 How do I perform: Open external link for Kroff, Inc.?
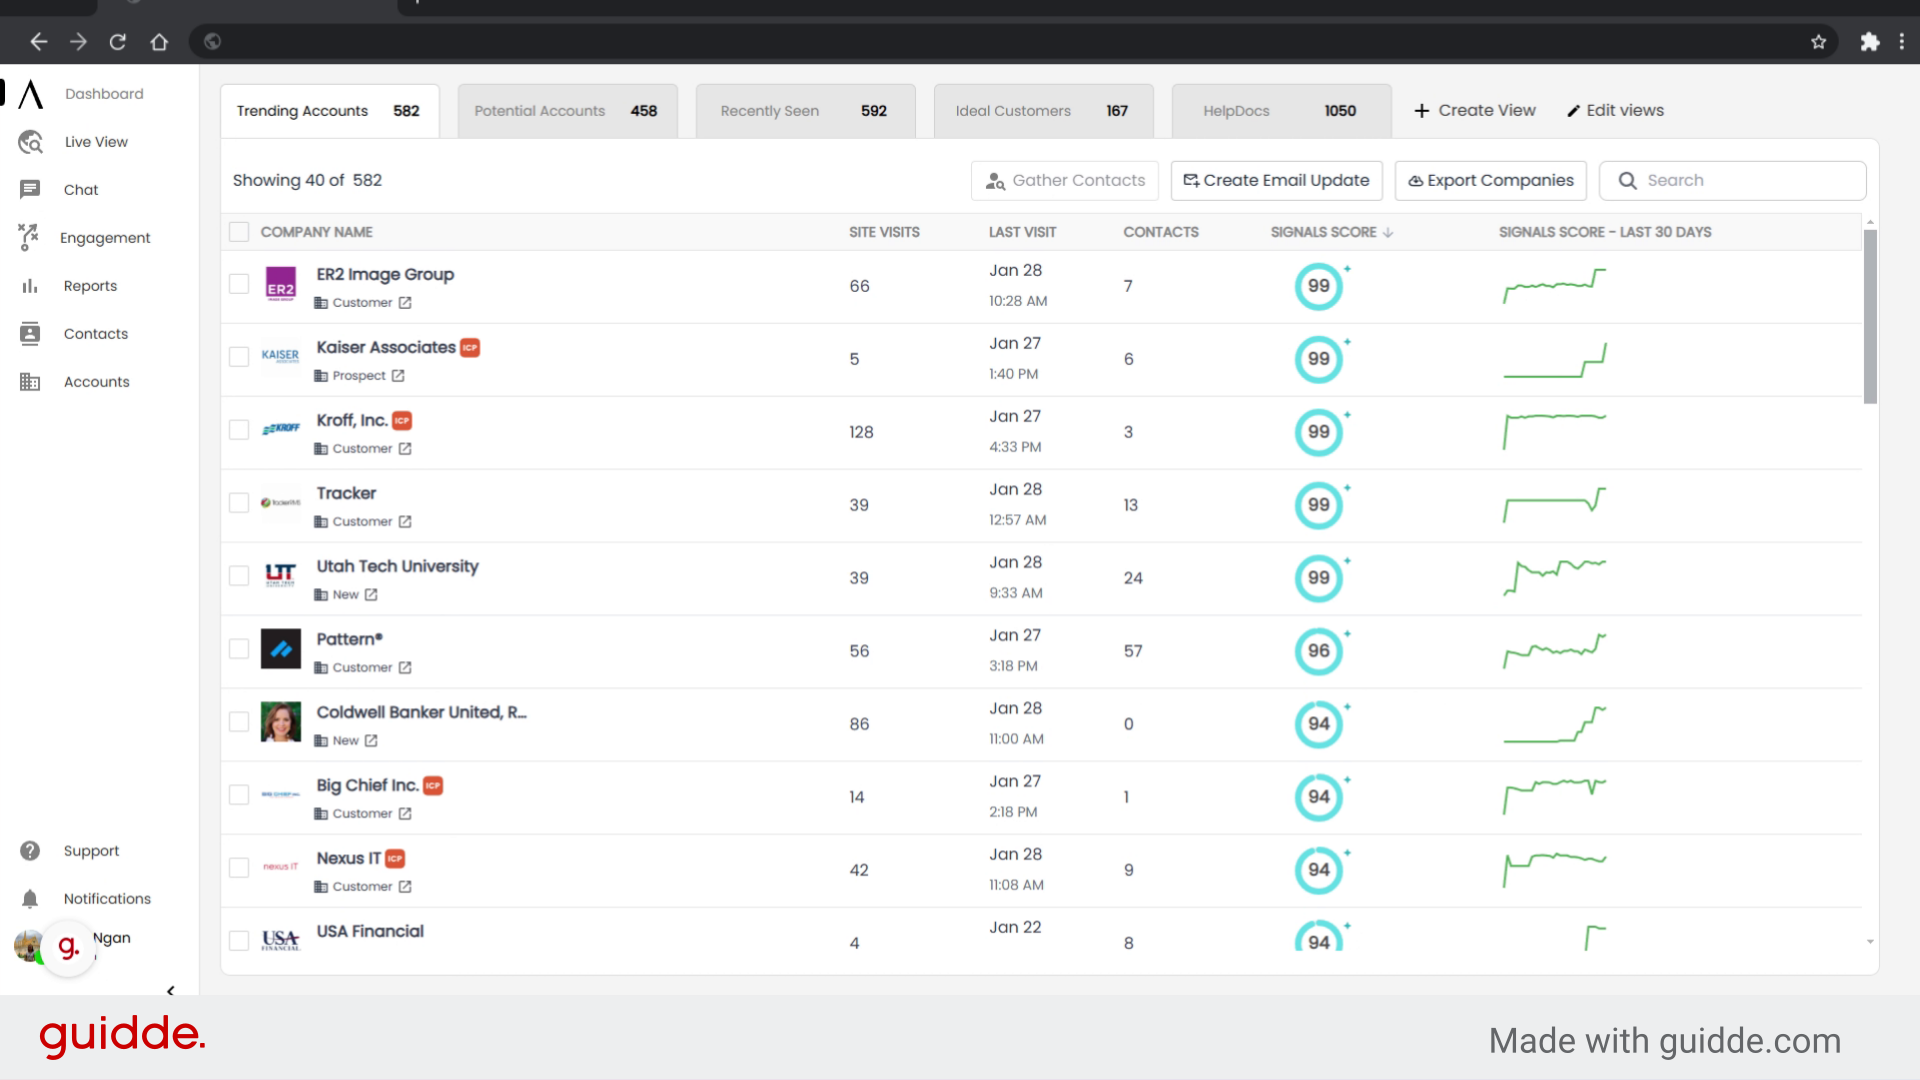[x=405, y=449]
